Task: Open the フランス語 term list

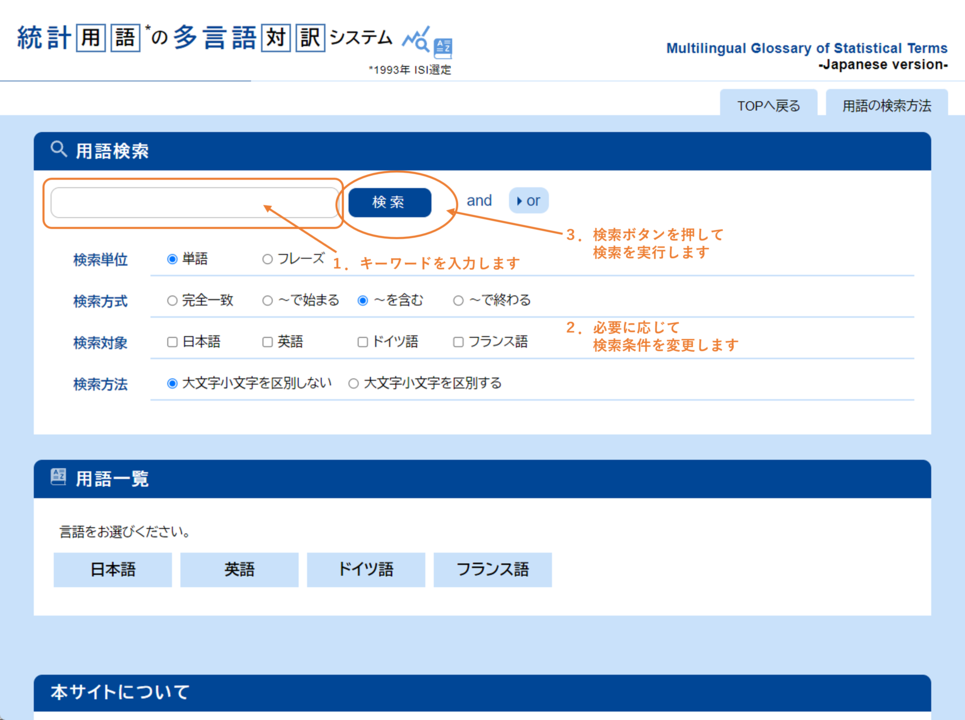Action: coord(492,570)
